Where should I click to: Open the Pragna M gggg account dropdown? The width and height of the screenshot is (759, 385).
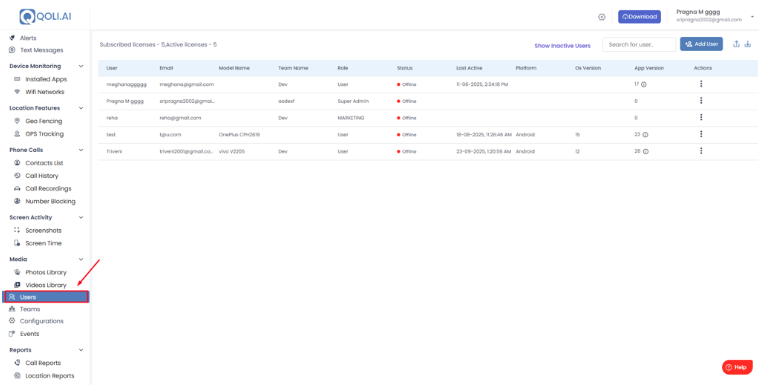coord(752,16)
